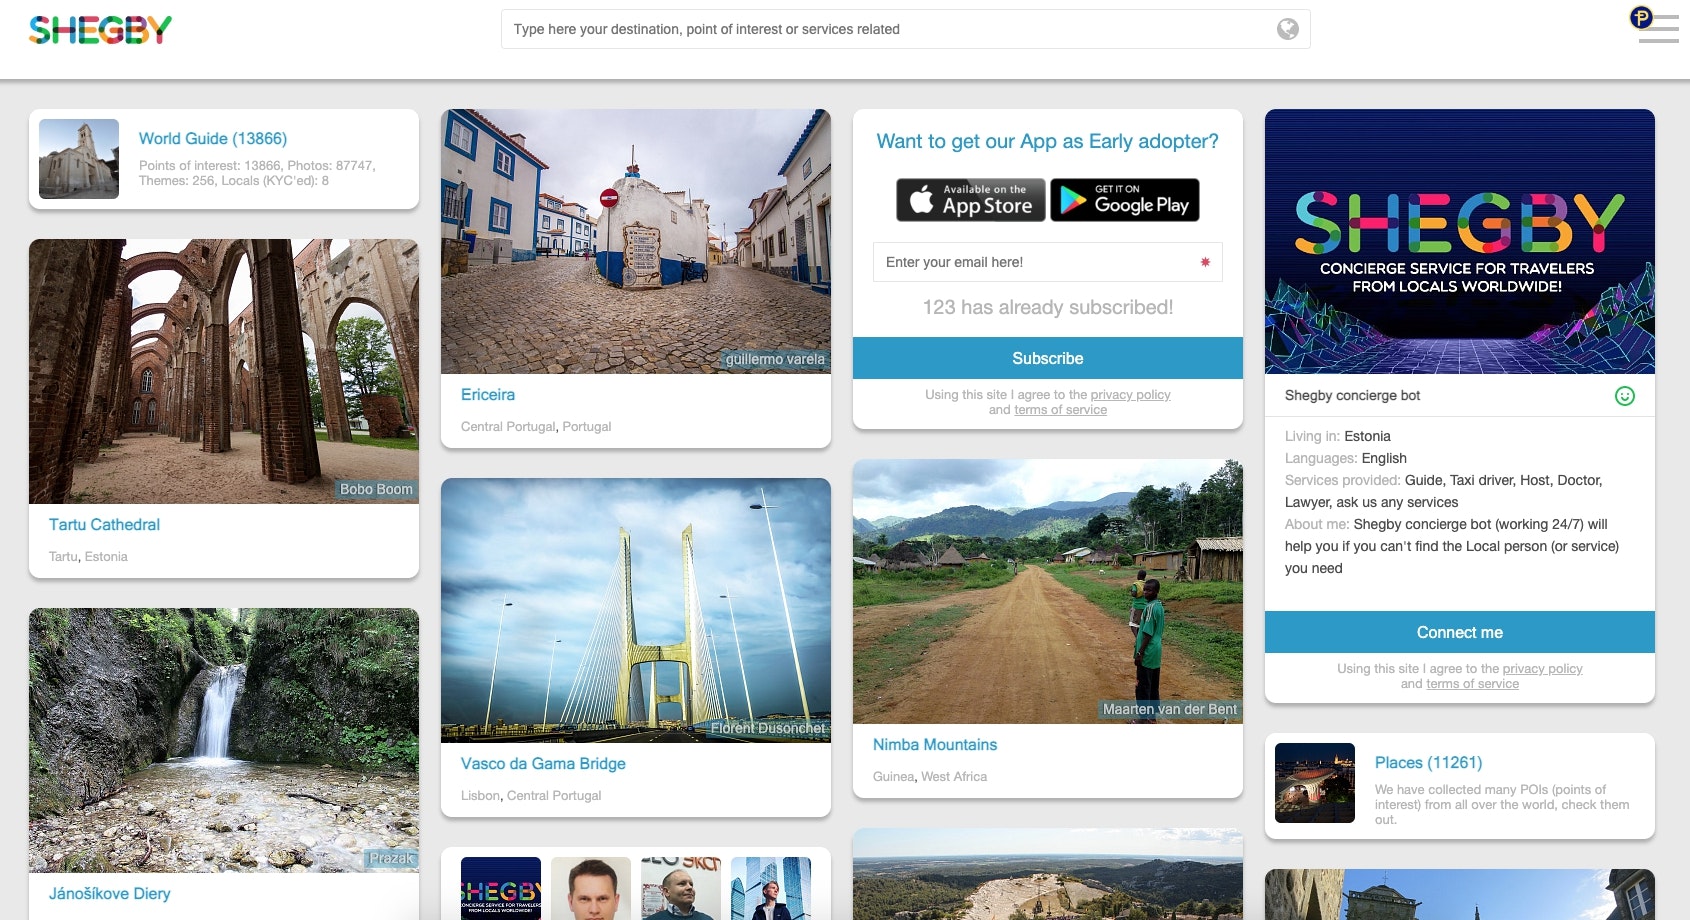The height and width of the screenshot is (920, 1690).
Task: Open terms of service link under Subscribe
Action: click(x=1060, y=410)
